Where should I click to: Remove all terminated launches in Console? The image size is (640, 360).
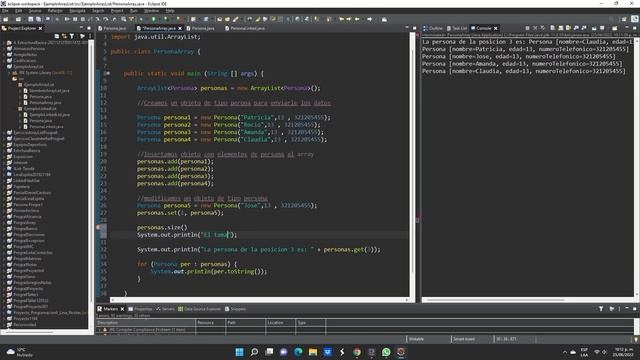click(x=543, y=28)
